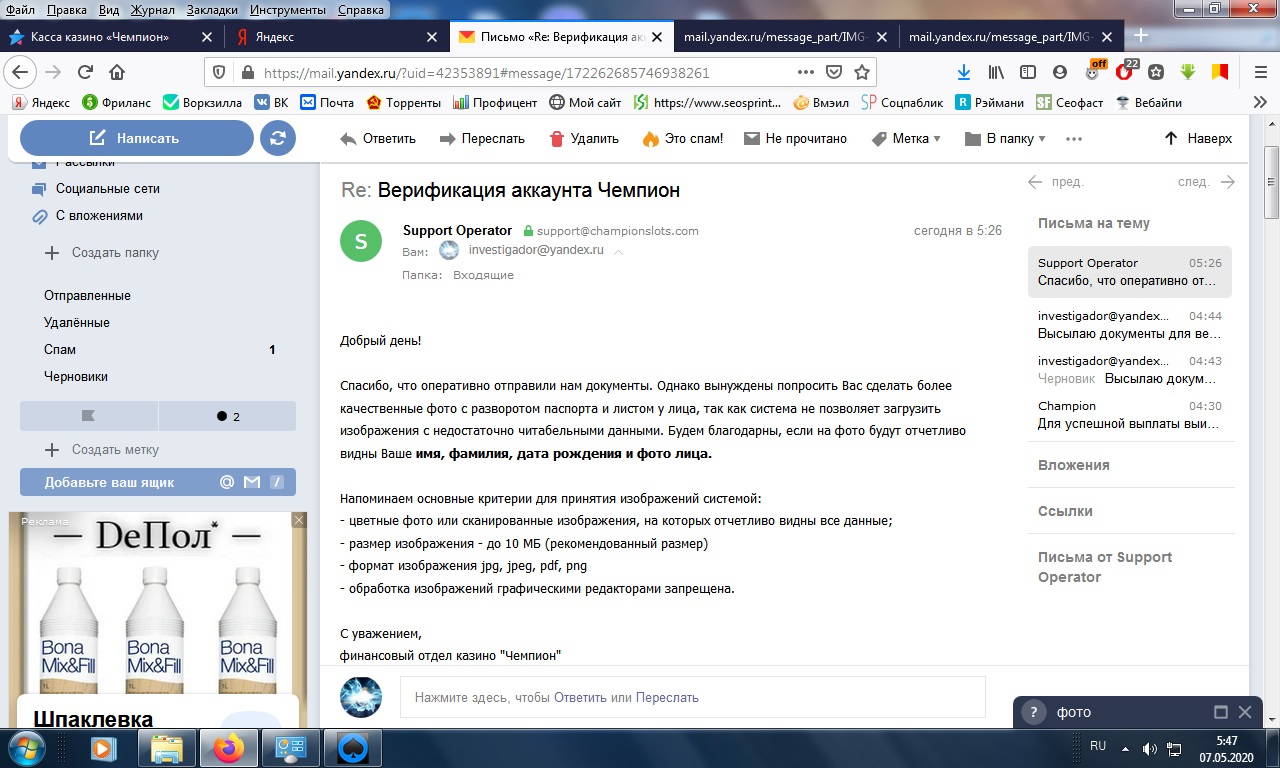Close the Яндекс browser tab
The height and width of the screenshot is (768, 1280).
[432, 37]
